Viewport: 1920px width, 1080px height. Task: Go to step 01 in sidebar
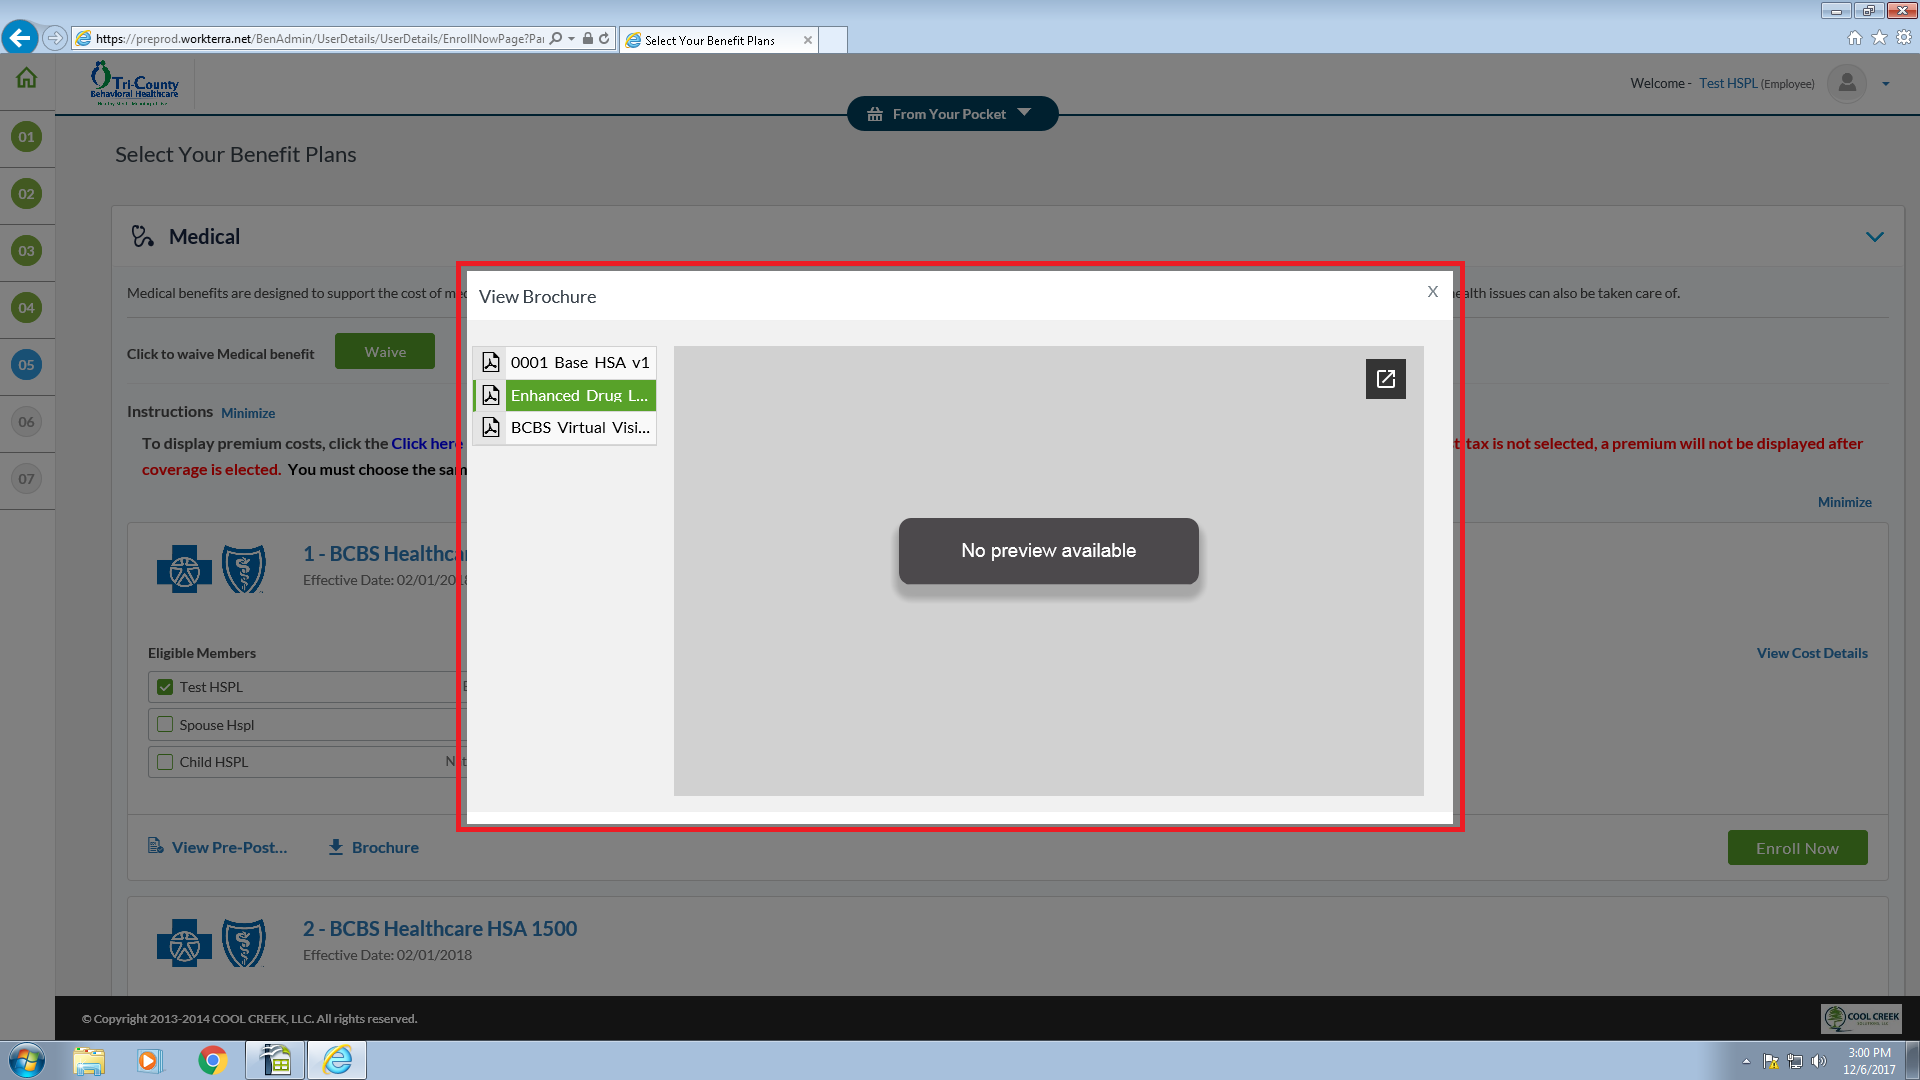pos(27,137)
